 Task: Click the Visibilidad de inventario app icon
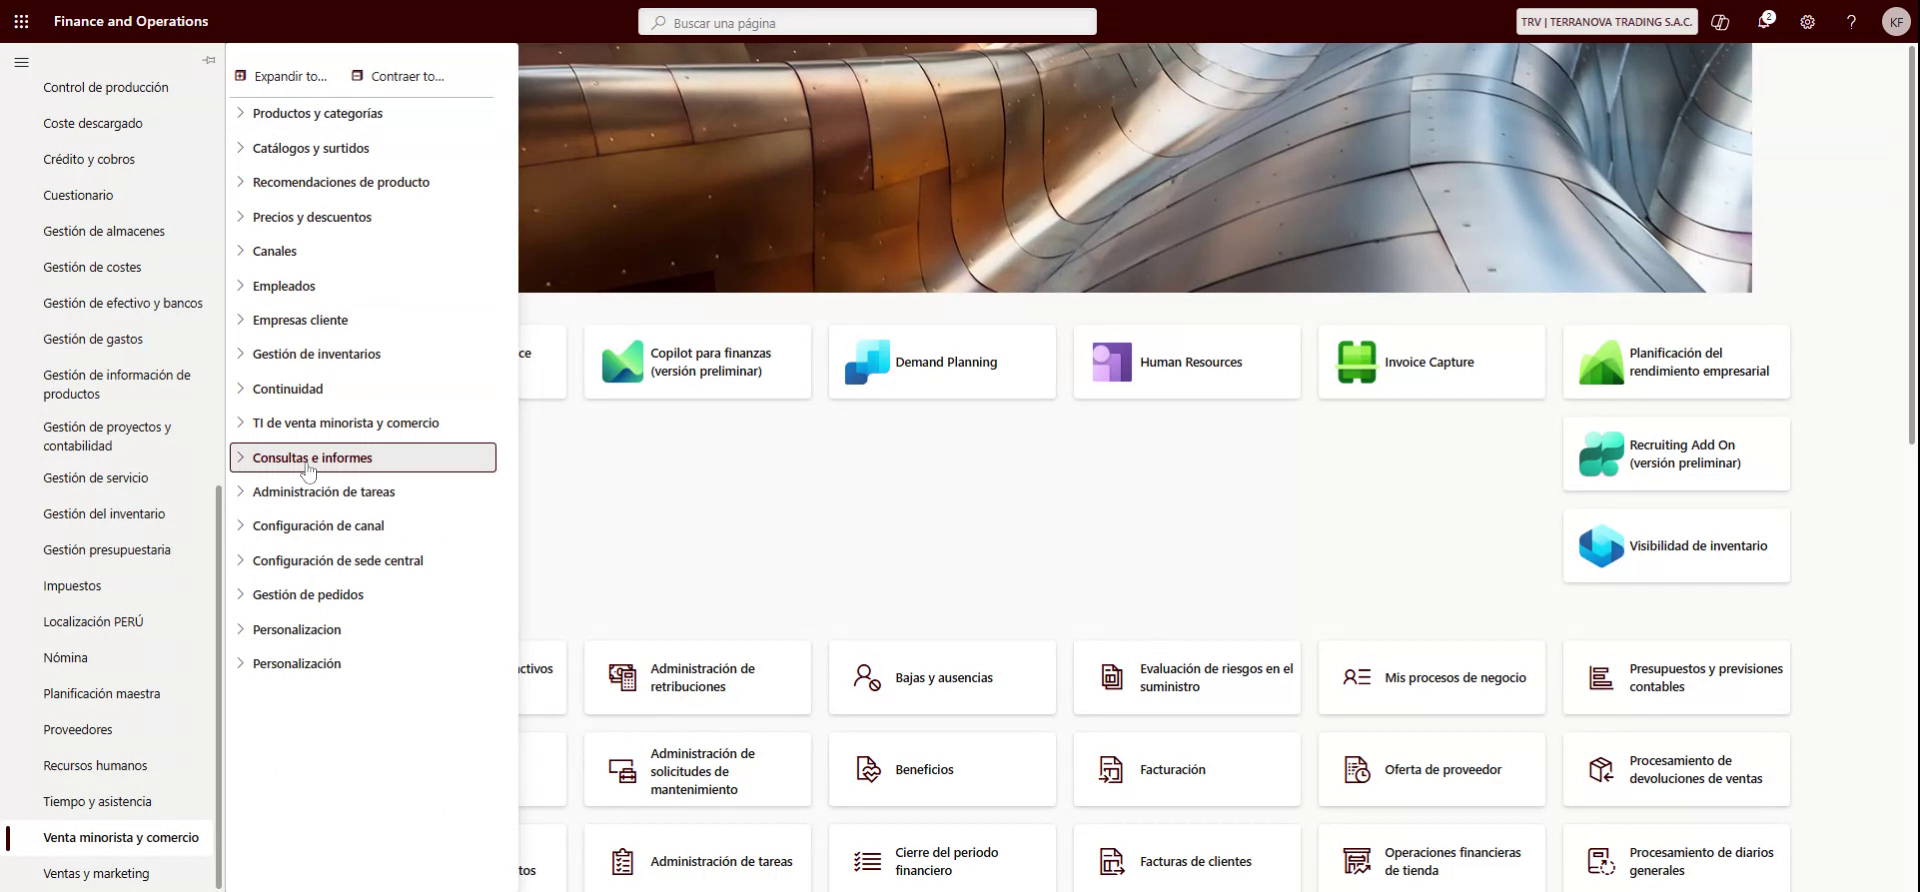1601,546
